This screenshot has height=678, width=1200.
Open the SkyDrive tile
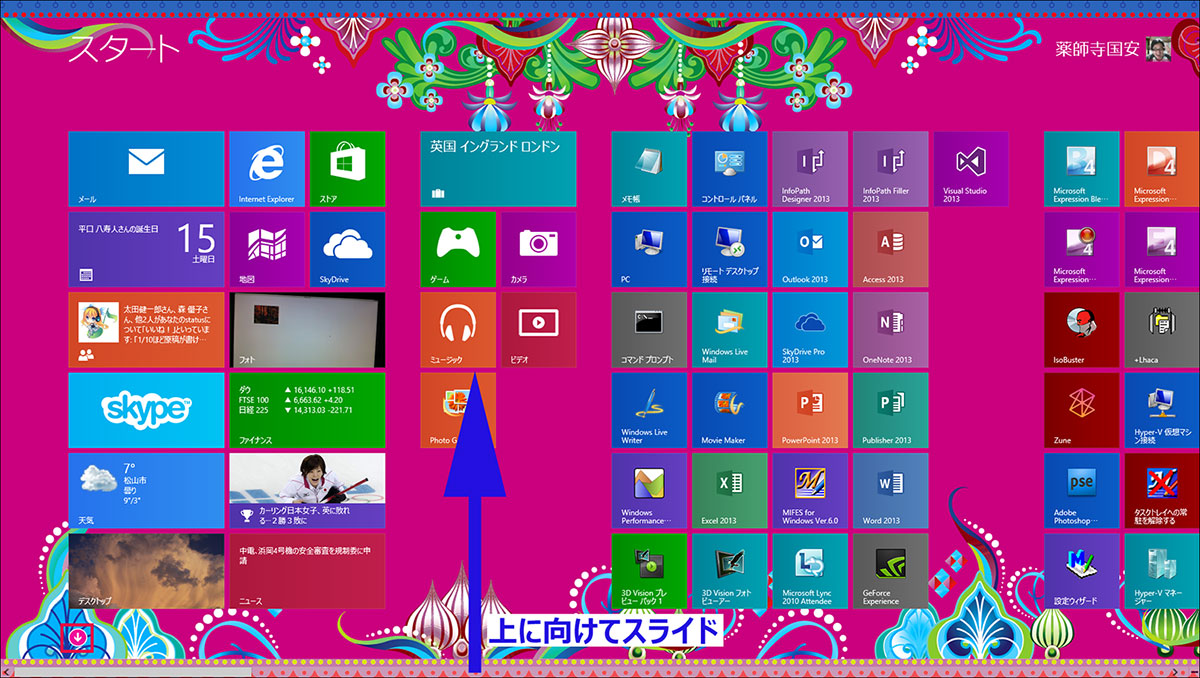tap(347, 249)
